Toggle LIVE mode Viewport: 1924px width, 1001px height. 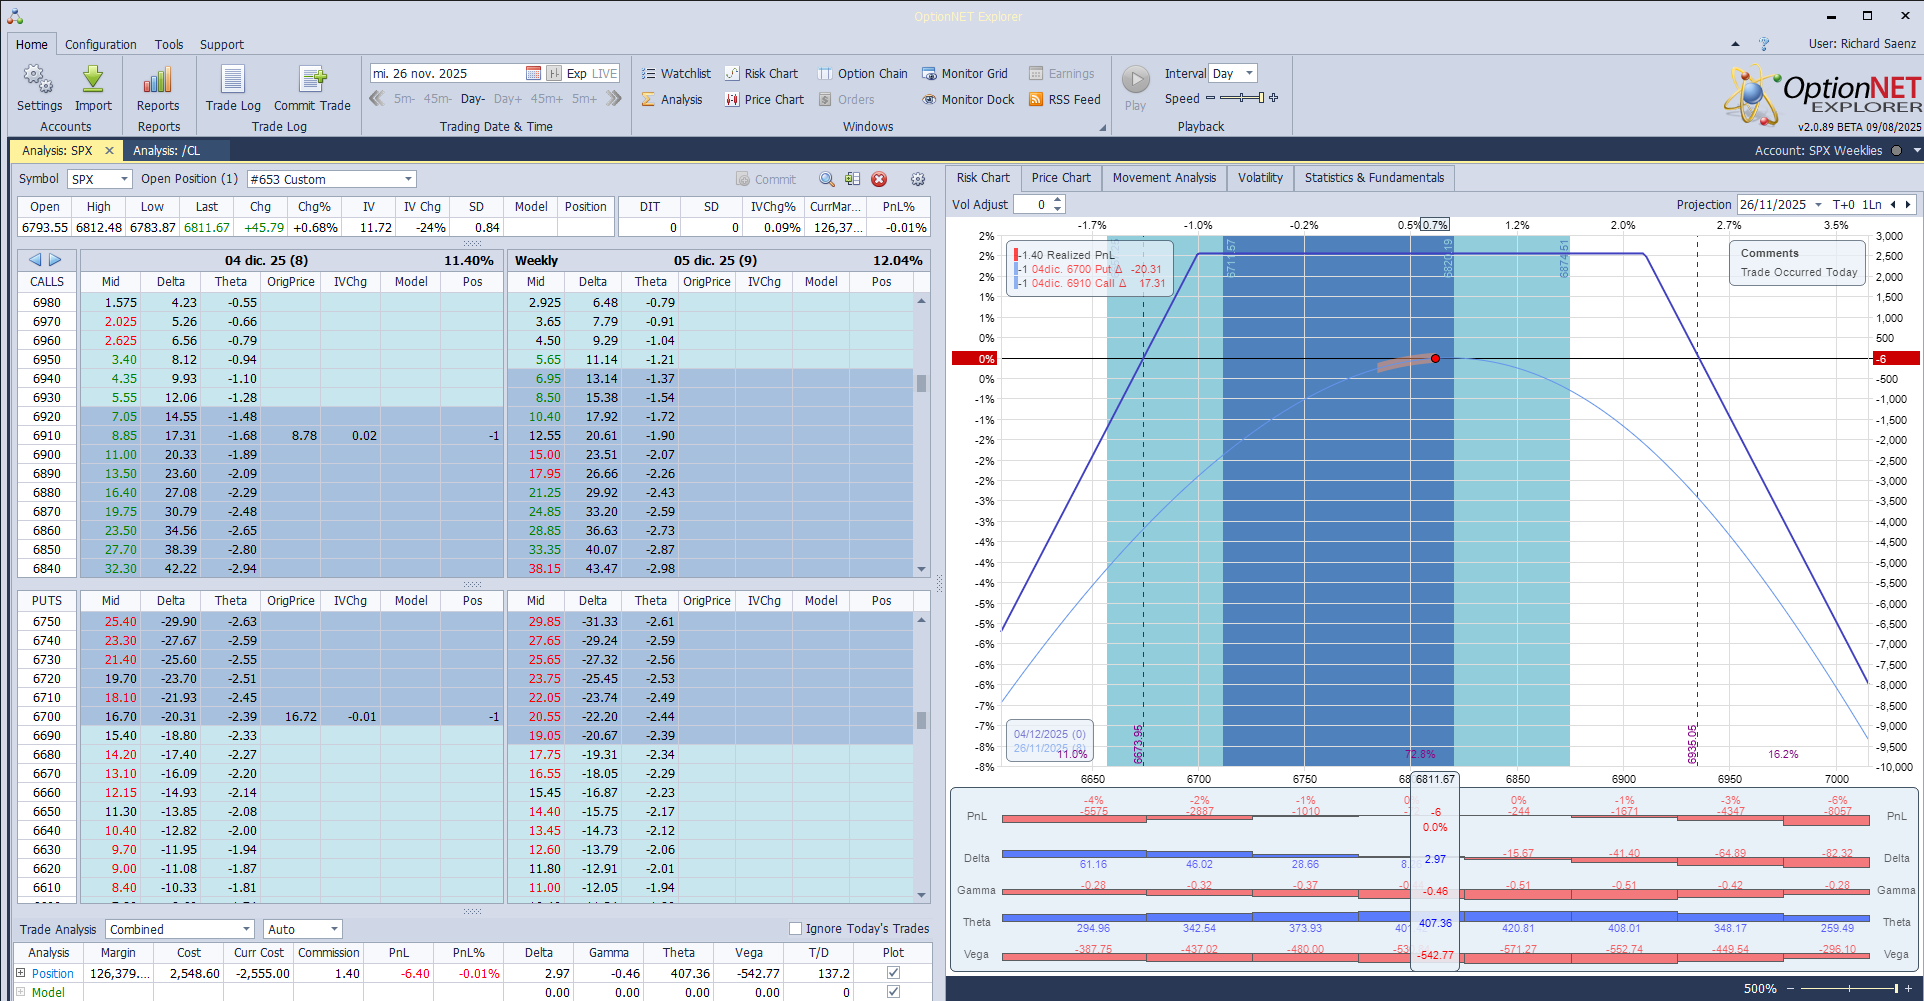point(605,73)
